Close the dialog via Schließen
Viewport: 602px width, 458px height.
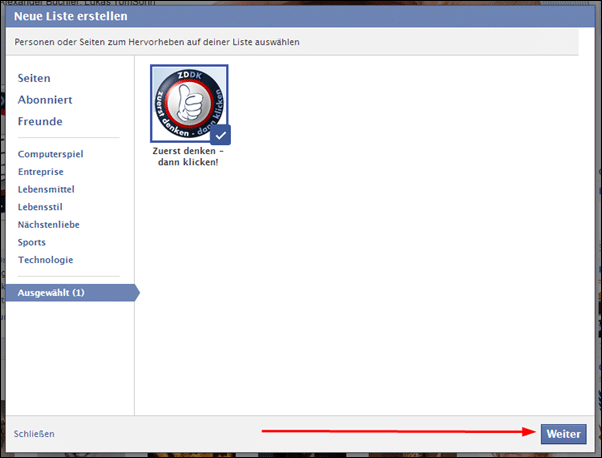(34, 434)
